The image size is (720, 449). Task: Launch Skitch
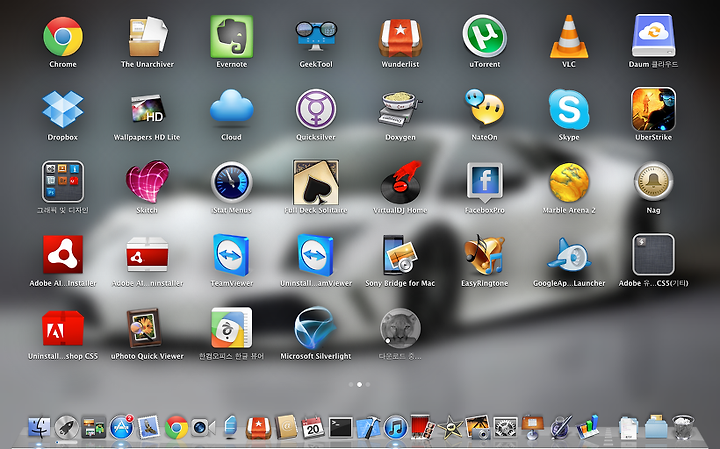tap(147, 182)
